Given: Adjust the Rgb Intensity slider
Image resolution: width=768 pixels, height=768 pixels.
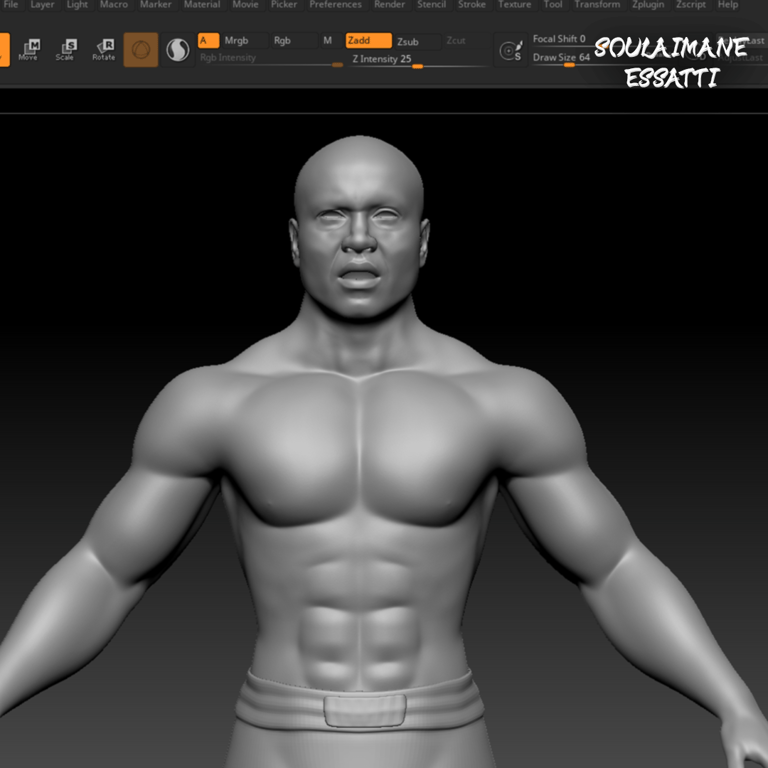Looking at the screenshot, I should tap(270, 59).
